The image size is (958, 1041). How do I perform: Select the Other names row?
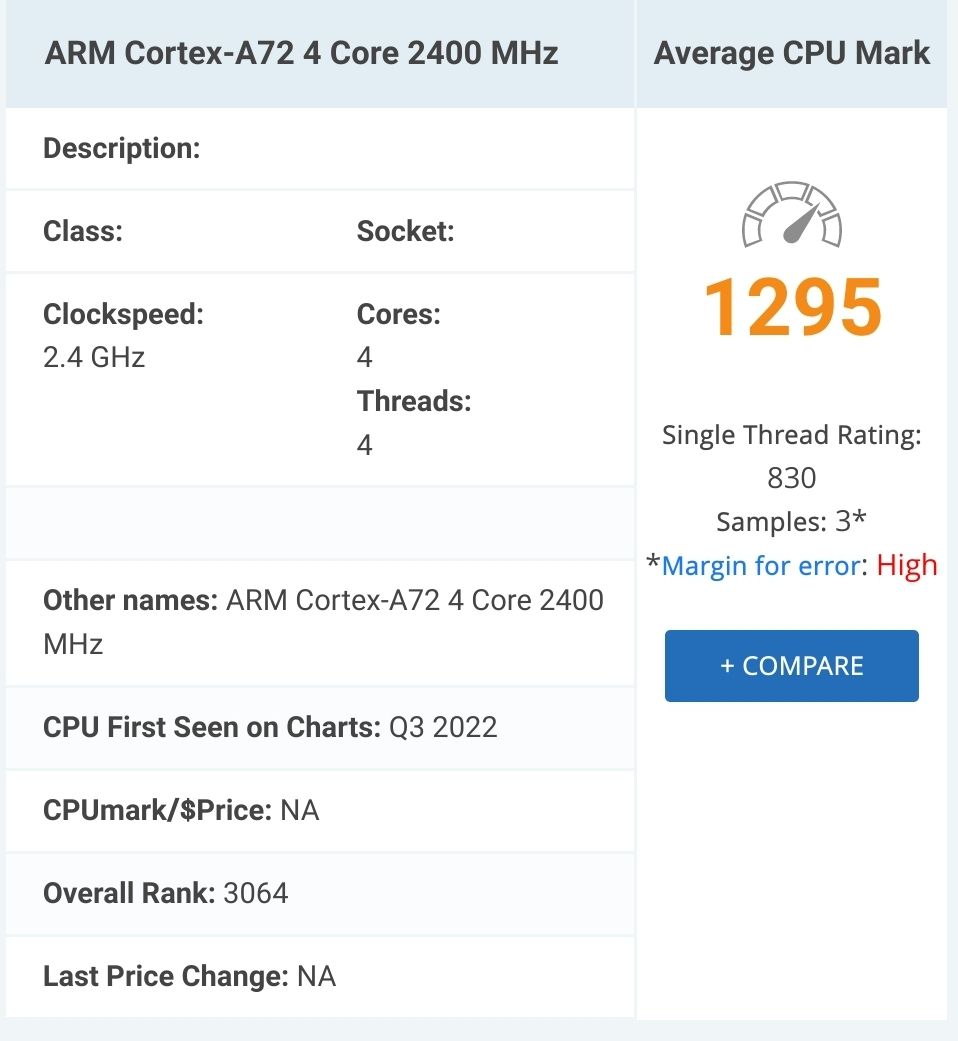click(322, 622)
